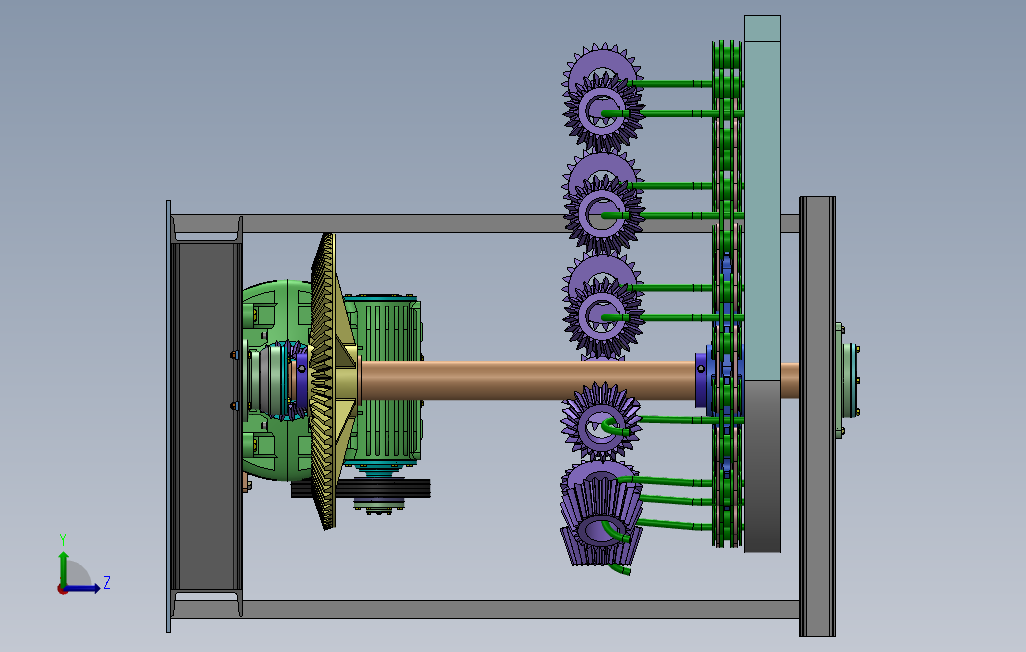Image resolution: width=1026 pixels, height=652 pixels.
Task: Select the bottom horizontal frame beam
Action: point(484,609)
